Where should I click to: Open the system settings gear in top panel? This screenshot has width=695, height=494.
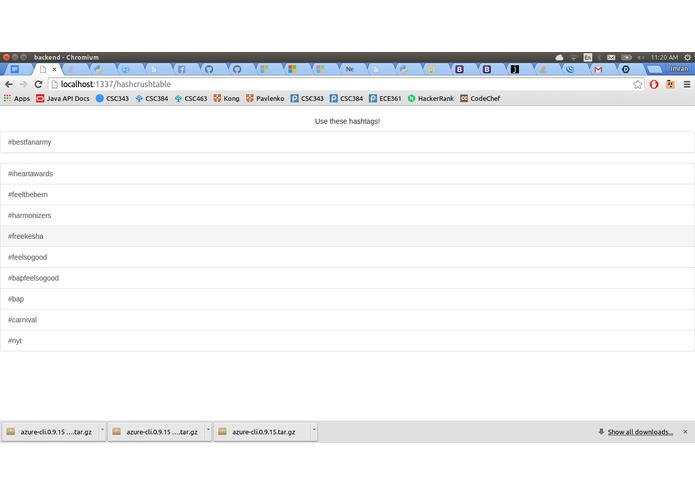click(x=687, y=57)
